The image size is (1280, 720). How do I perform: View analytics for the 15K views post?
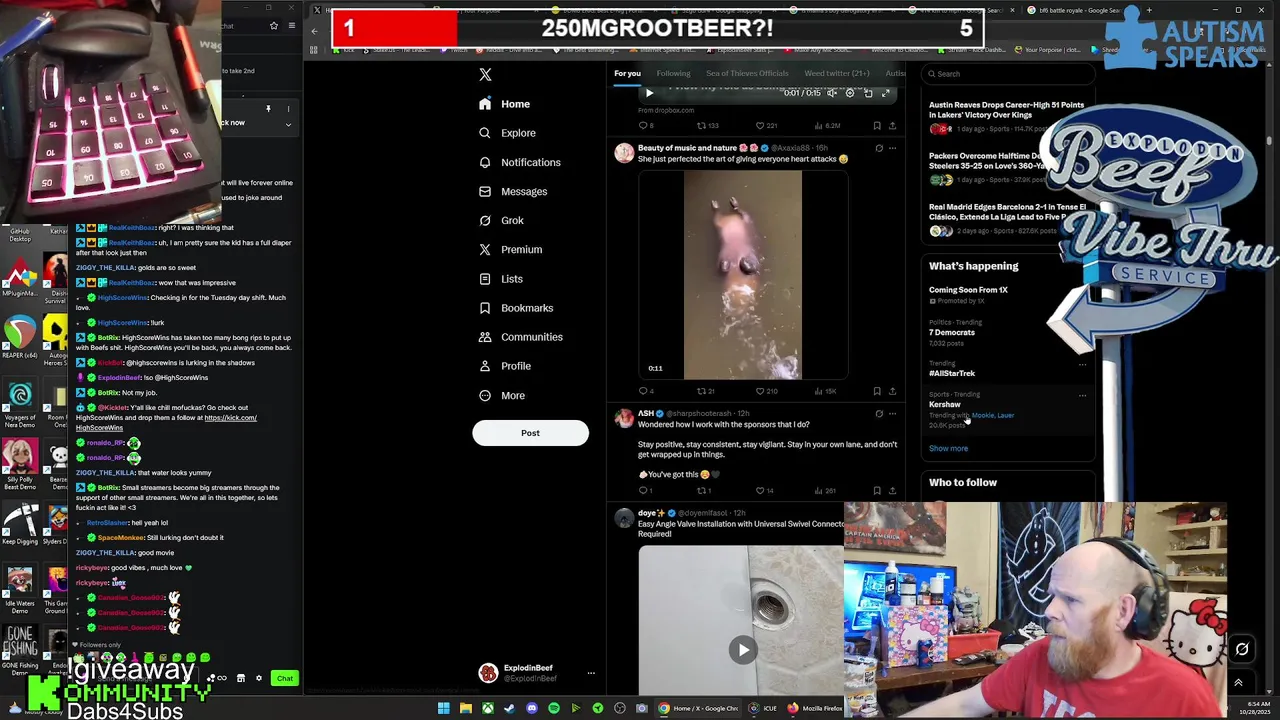coord(825,391)
